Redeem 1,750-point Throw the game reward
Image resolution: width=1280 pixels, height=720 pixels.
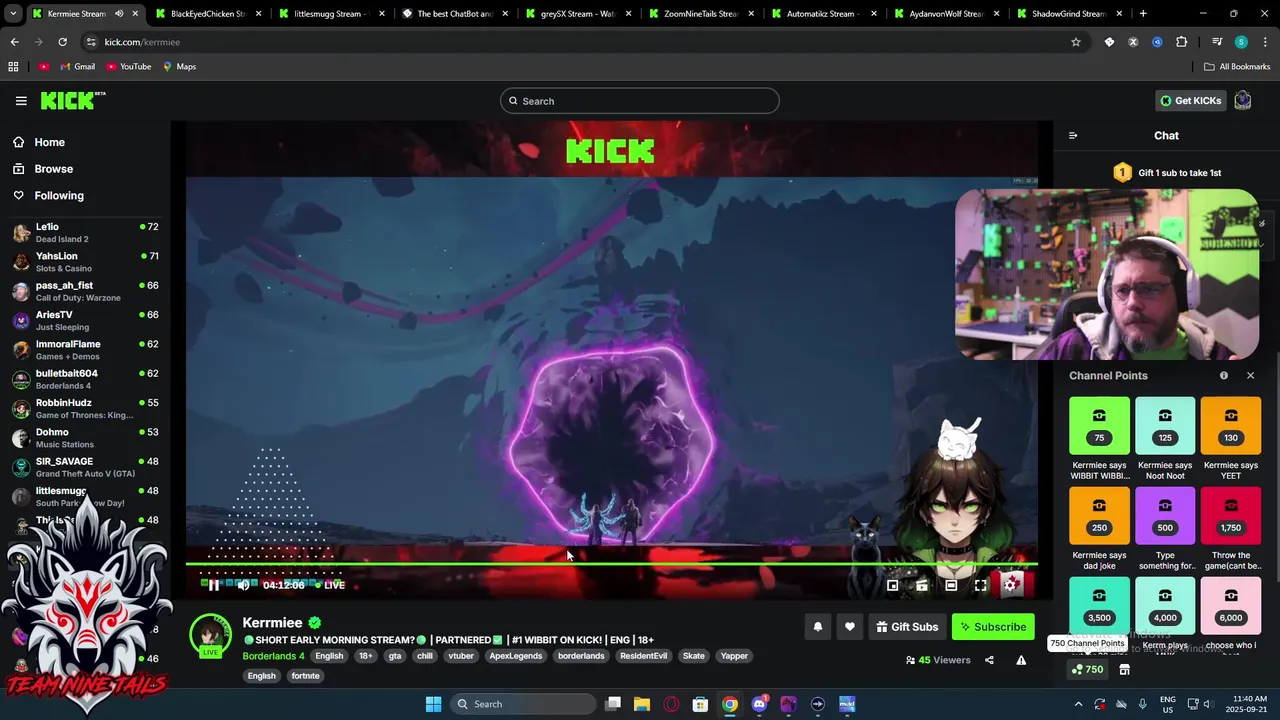(1231, 516)
